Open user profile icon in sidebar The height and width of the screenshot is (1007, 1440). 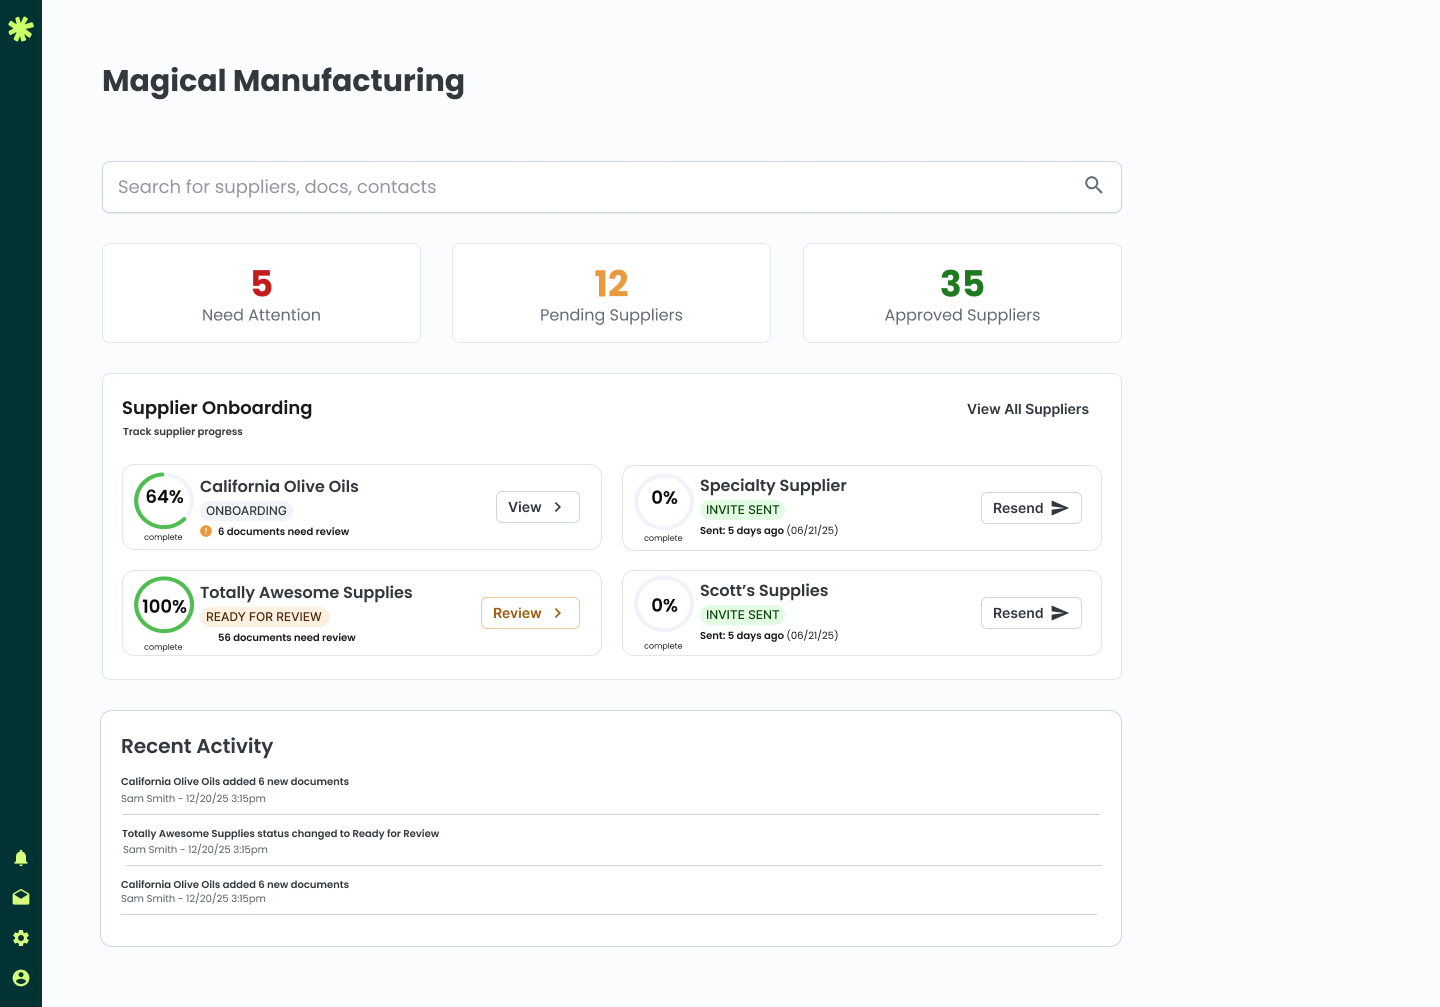click(21, 978)
